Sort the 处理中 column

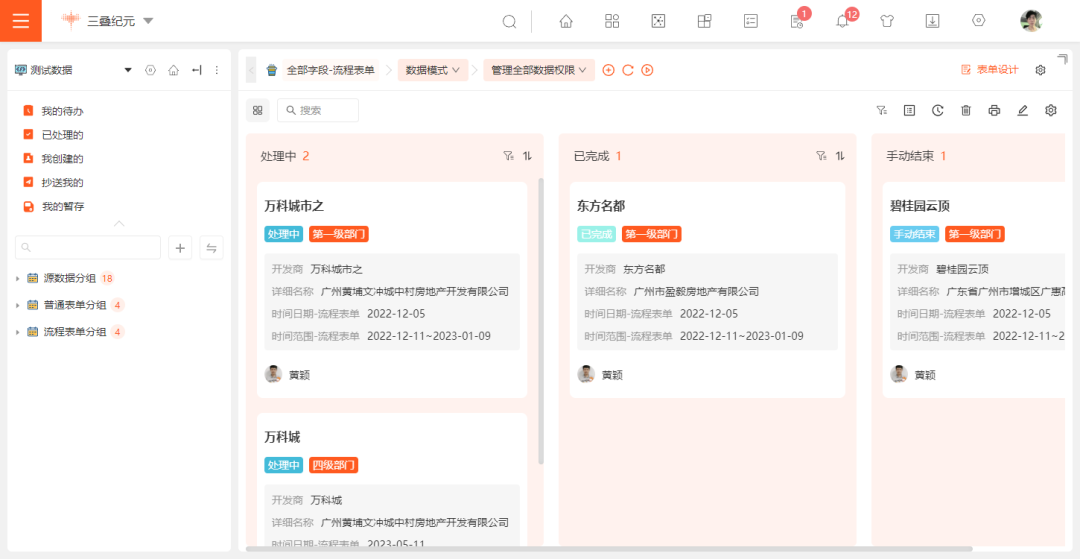(x=528, y=156)
